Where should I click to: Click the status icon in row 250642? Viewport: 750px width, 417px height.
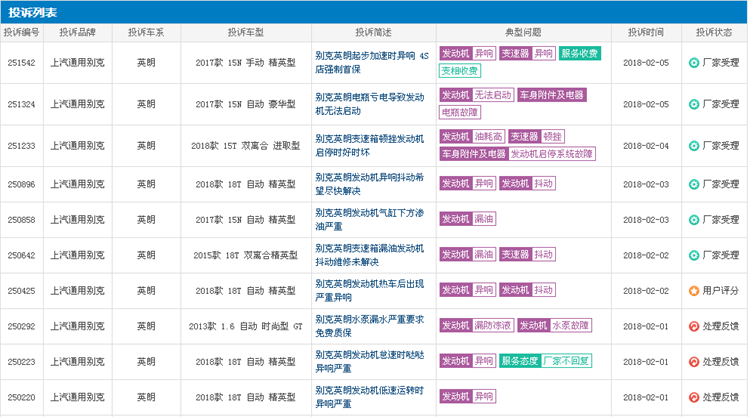694,255
